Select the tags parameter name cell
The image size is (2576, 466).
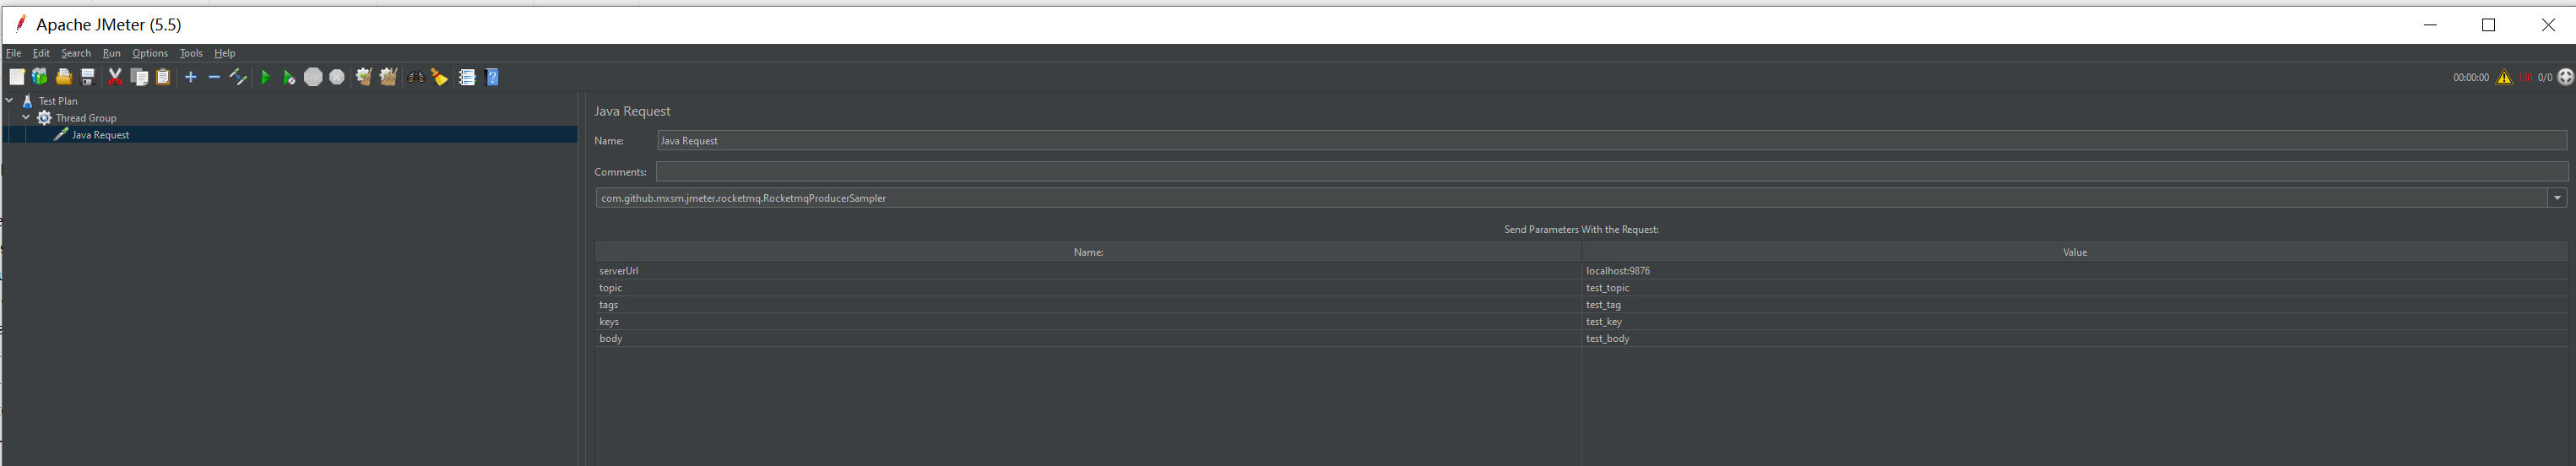click(1088, 305)
